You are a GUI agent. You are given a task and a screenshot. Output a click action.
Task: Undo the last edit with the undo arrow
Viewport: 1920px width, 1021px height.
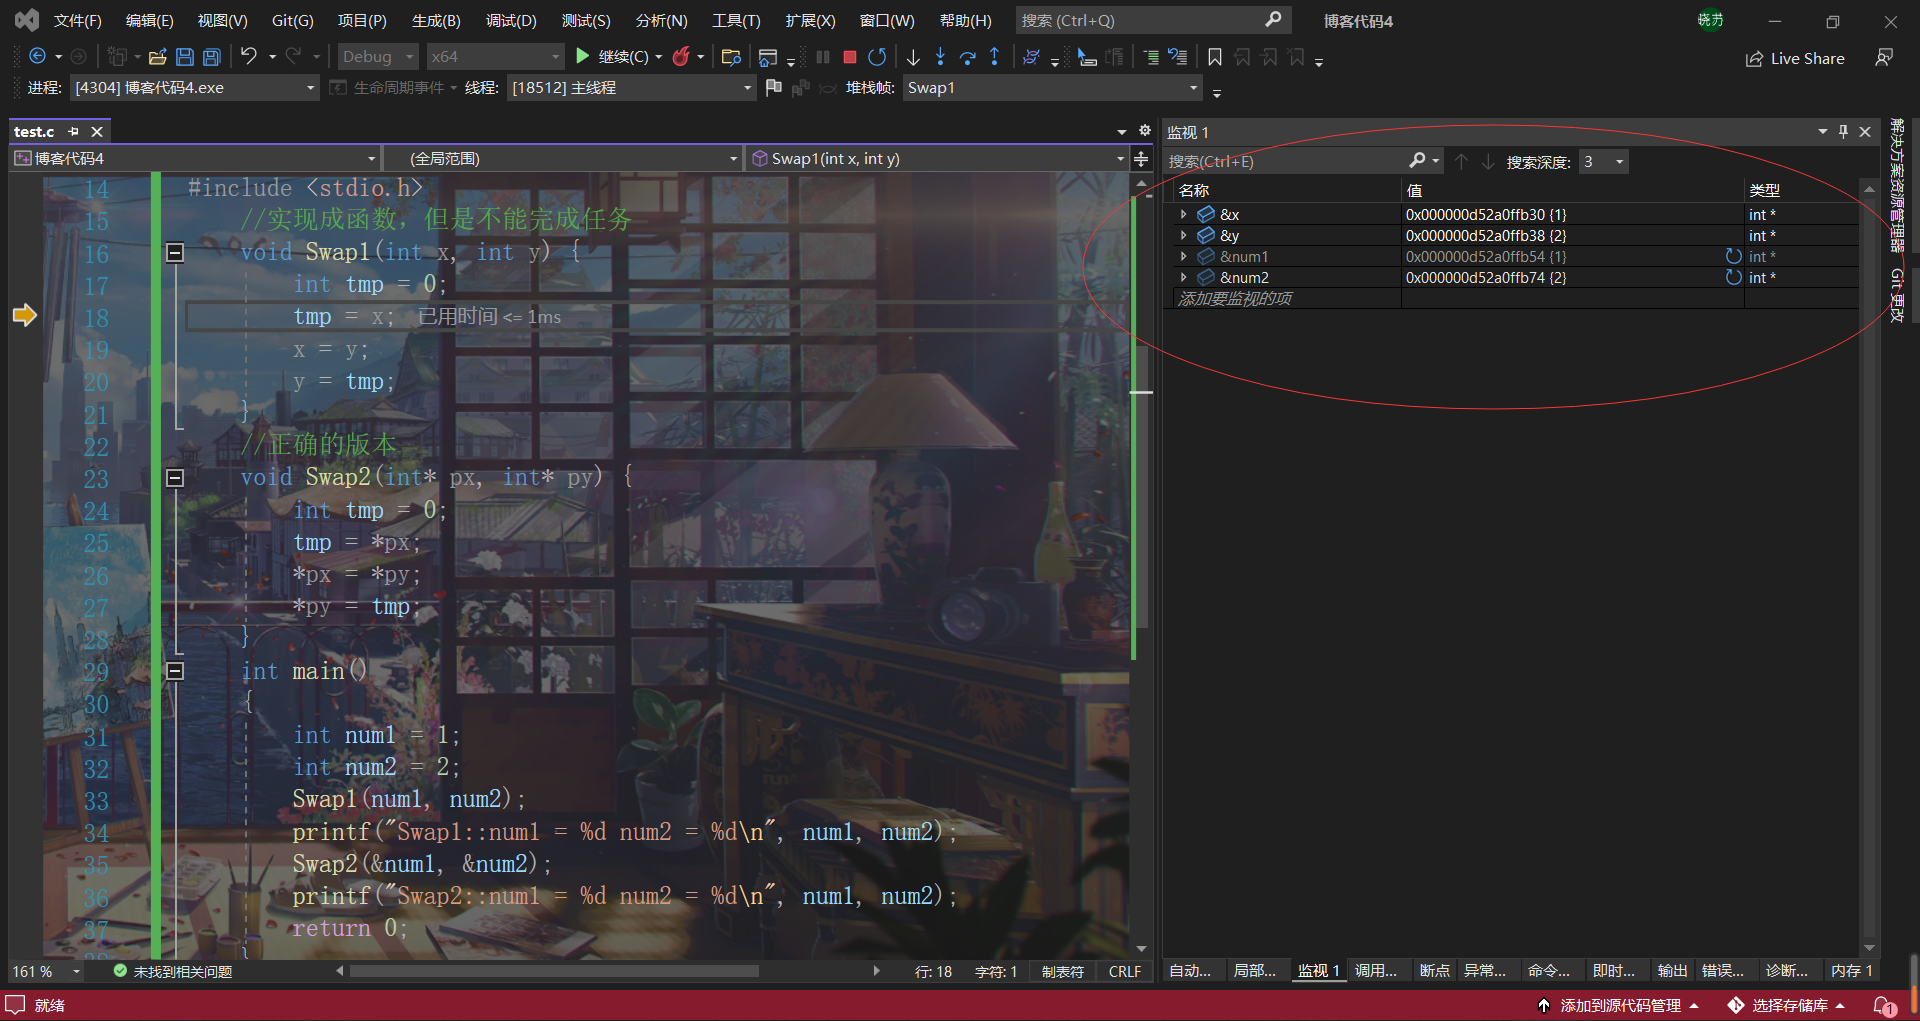click(x=249, y=57)
